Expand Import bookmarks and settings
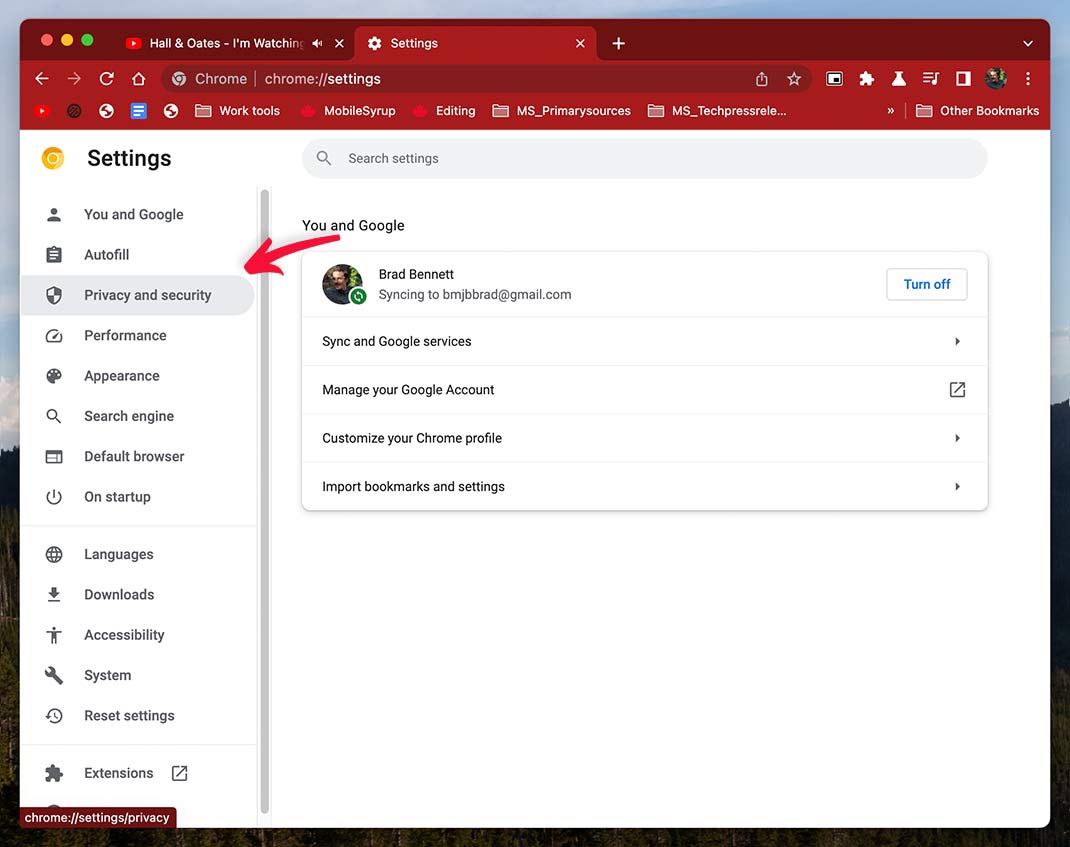 pyautogui.click(x=644, y=487)
